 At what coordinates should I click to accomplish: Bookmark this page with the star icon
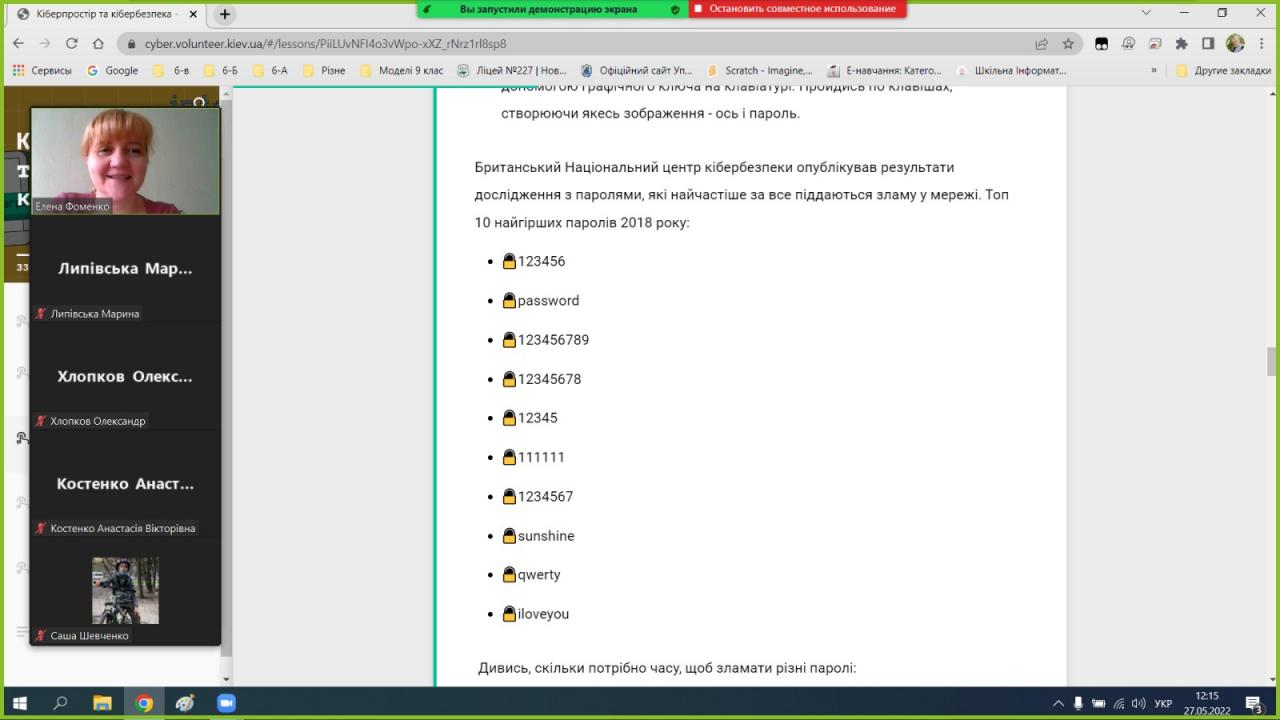pyautogui.click(x=1068, y=44)
